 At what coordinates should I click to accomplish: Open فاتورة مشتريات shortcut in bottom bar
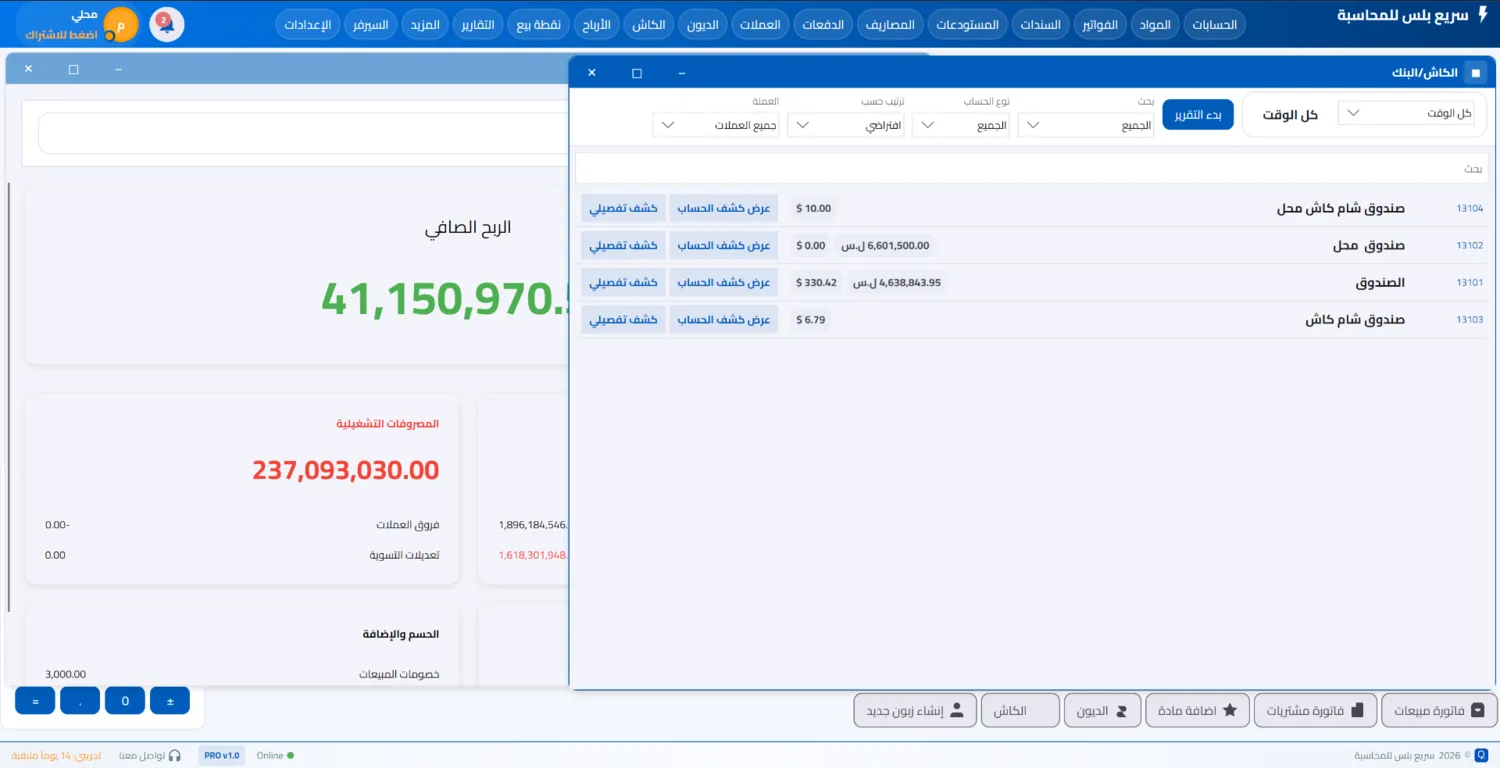(x=1315, y=711)
